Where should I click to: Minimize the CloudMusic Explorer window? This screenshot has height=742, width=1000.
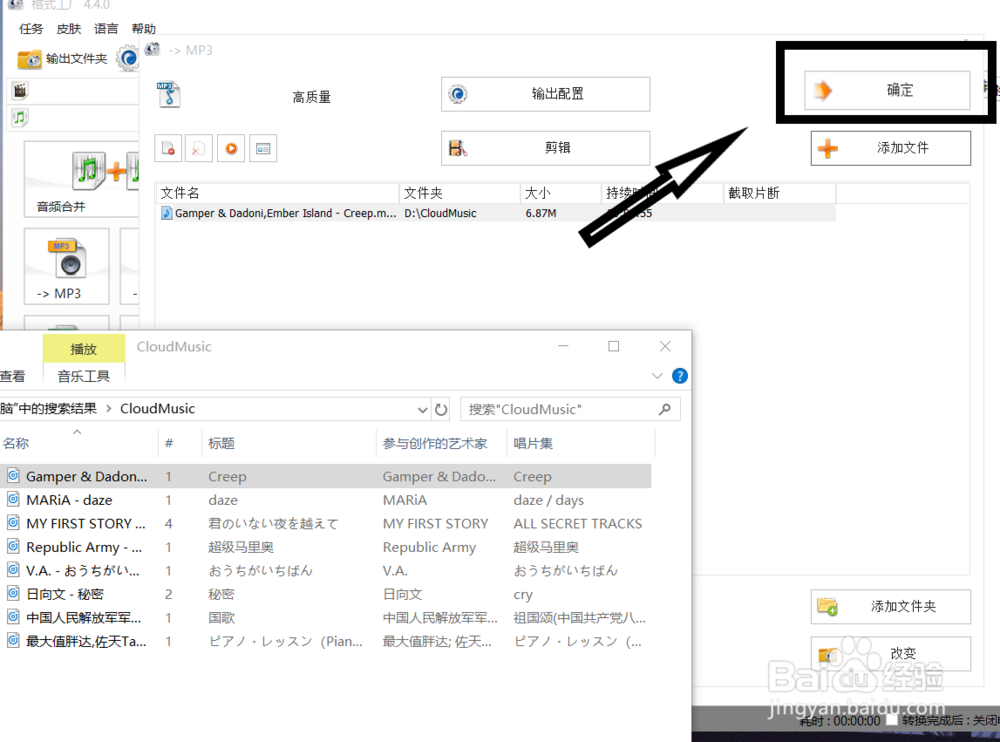(563, 346)
